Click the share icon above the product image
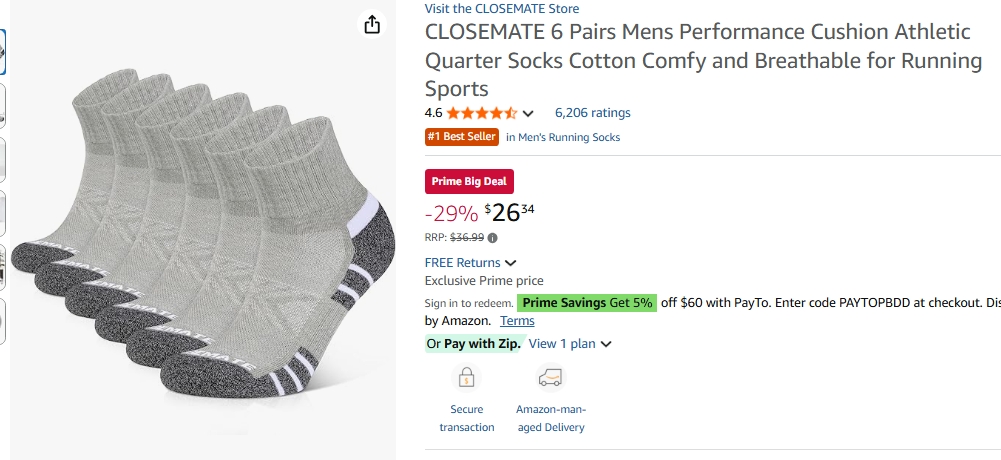This screenshot has width=1001, height=460. 372,24
